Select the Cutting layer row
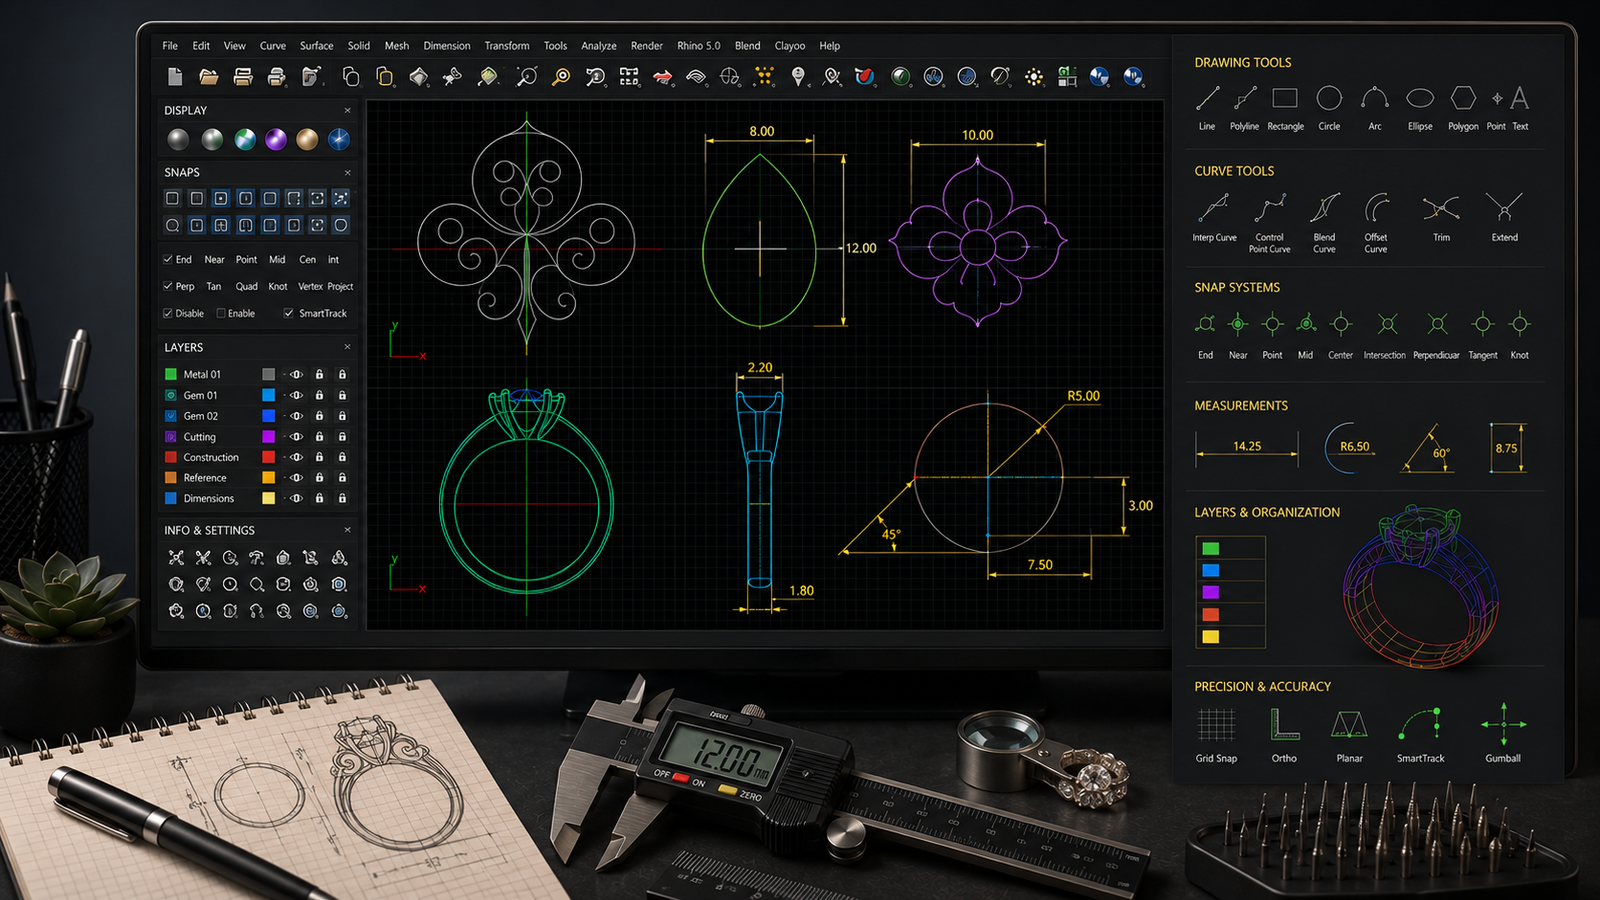Viewport: 1600px width, 900px height. tap(259, 437)
